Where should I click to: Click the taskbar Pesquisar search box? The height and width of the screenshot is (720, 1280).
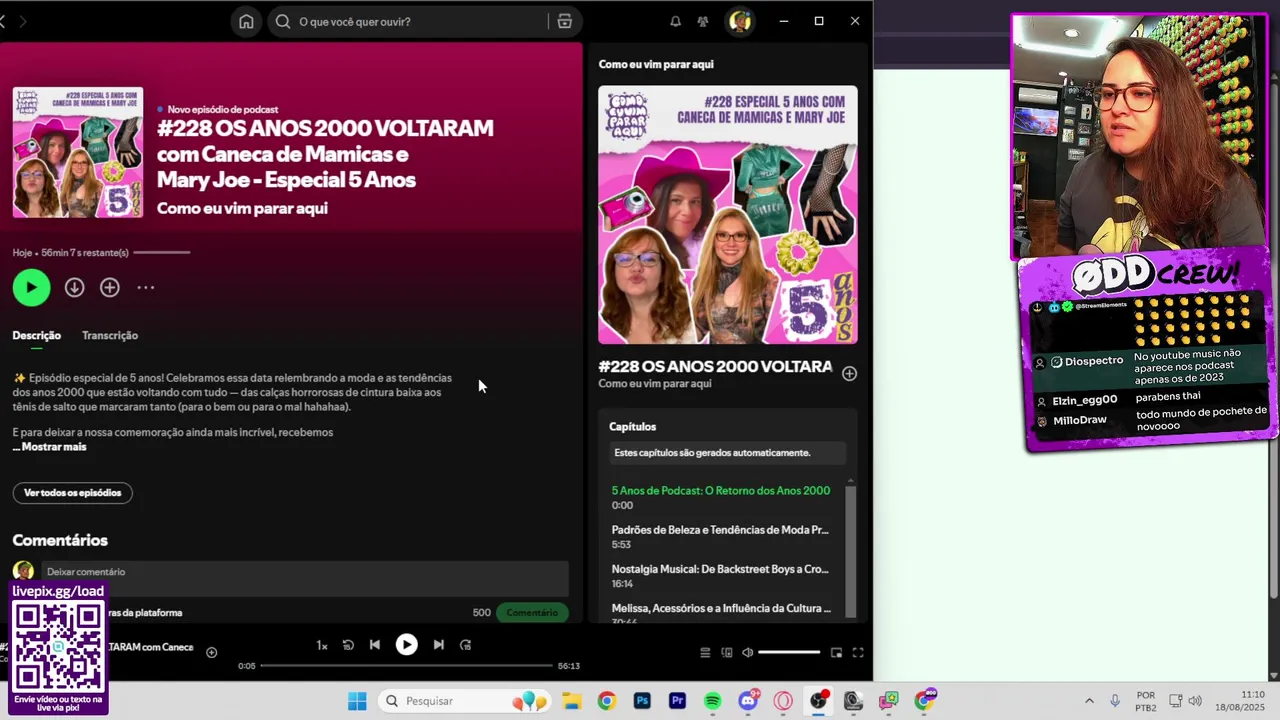click(466, 701)
